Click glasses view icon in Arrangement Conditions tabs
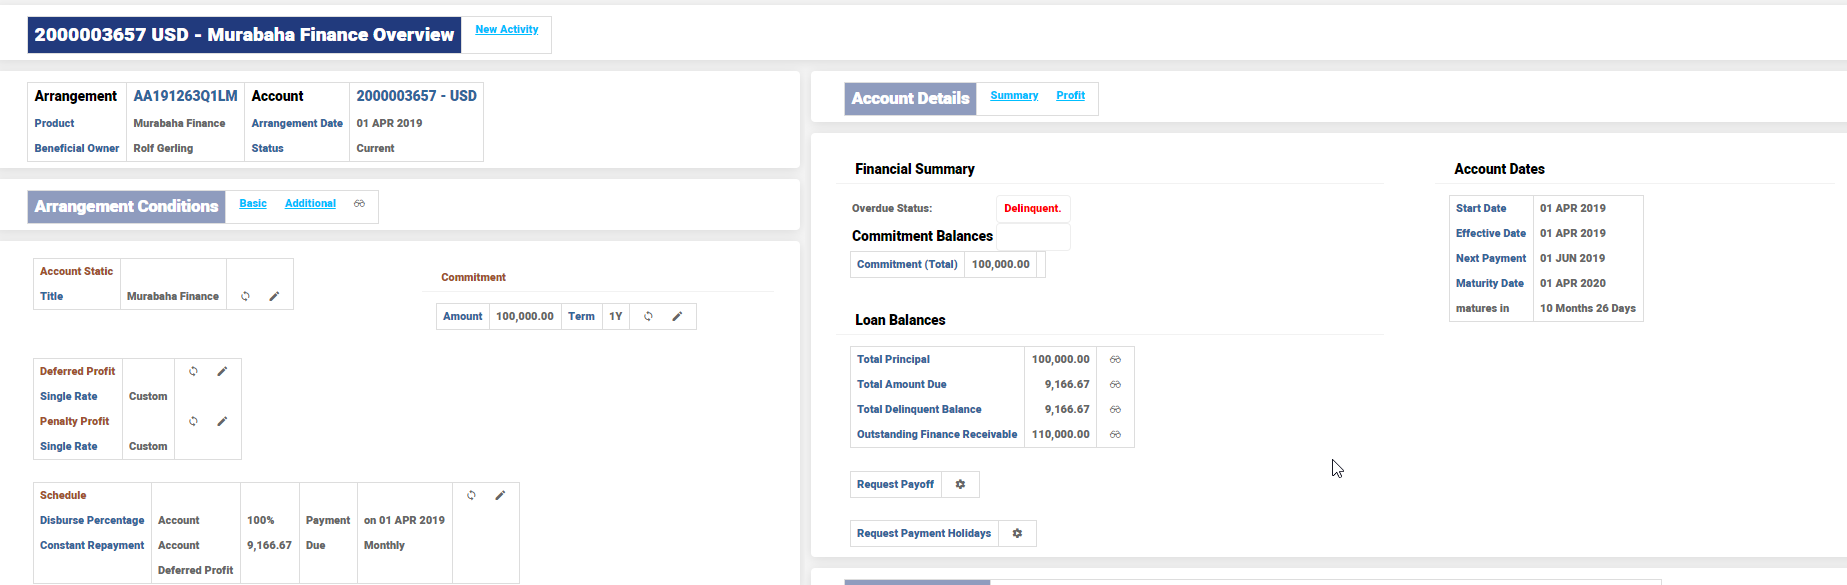The image size is (1847, 585). [359, 204]
